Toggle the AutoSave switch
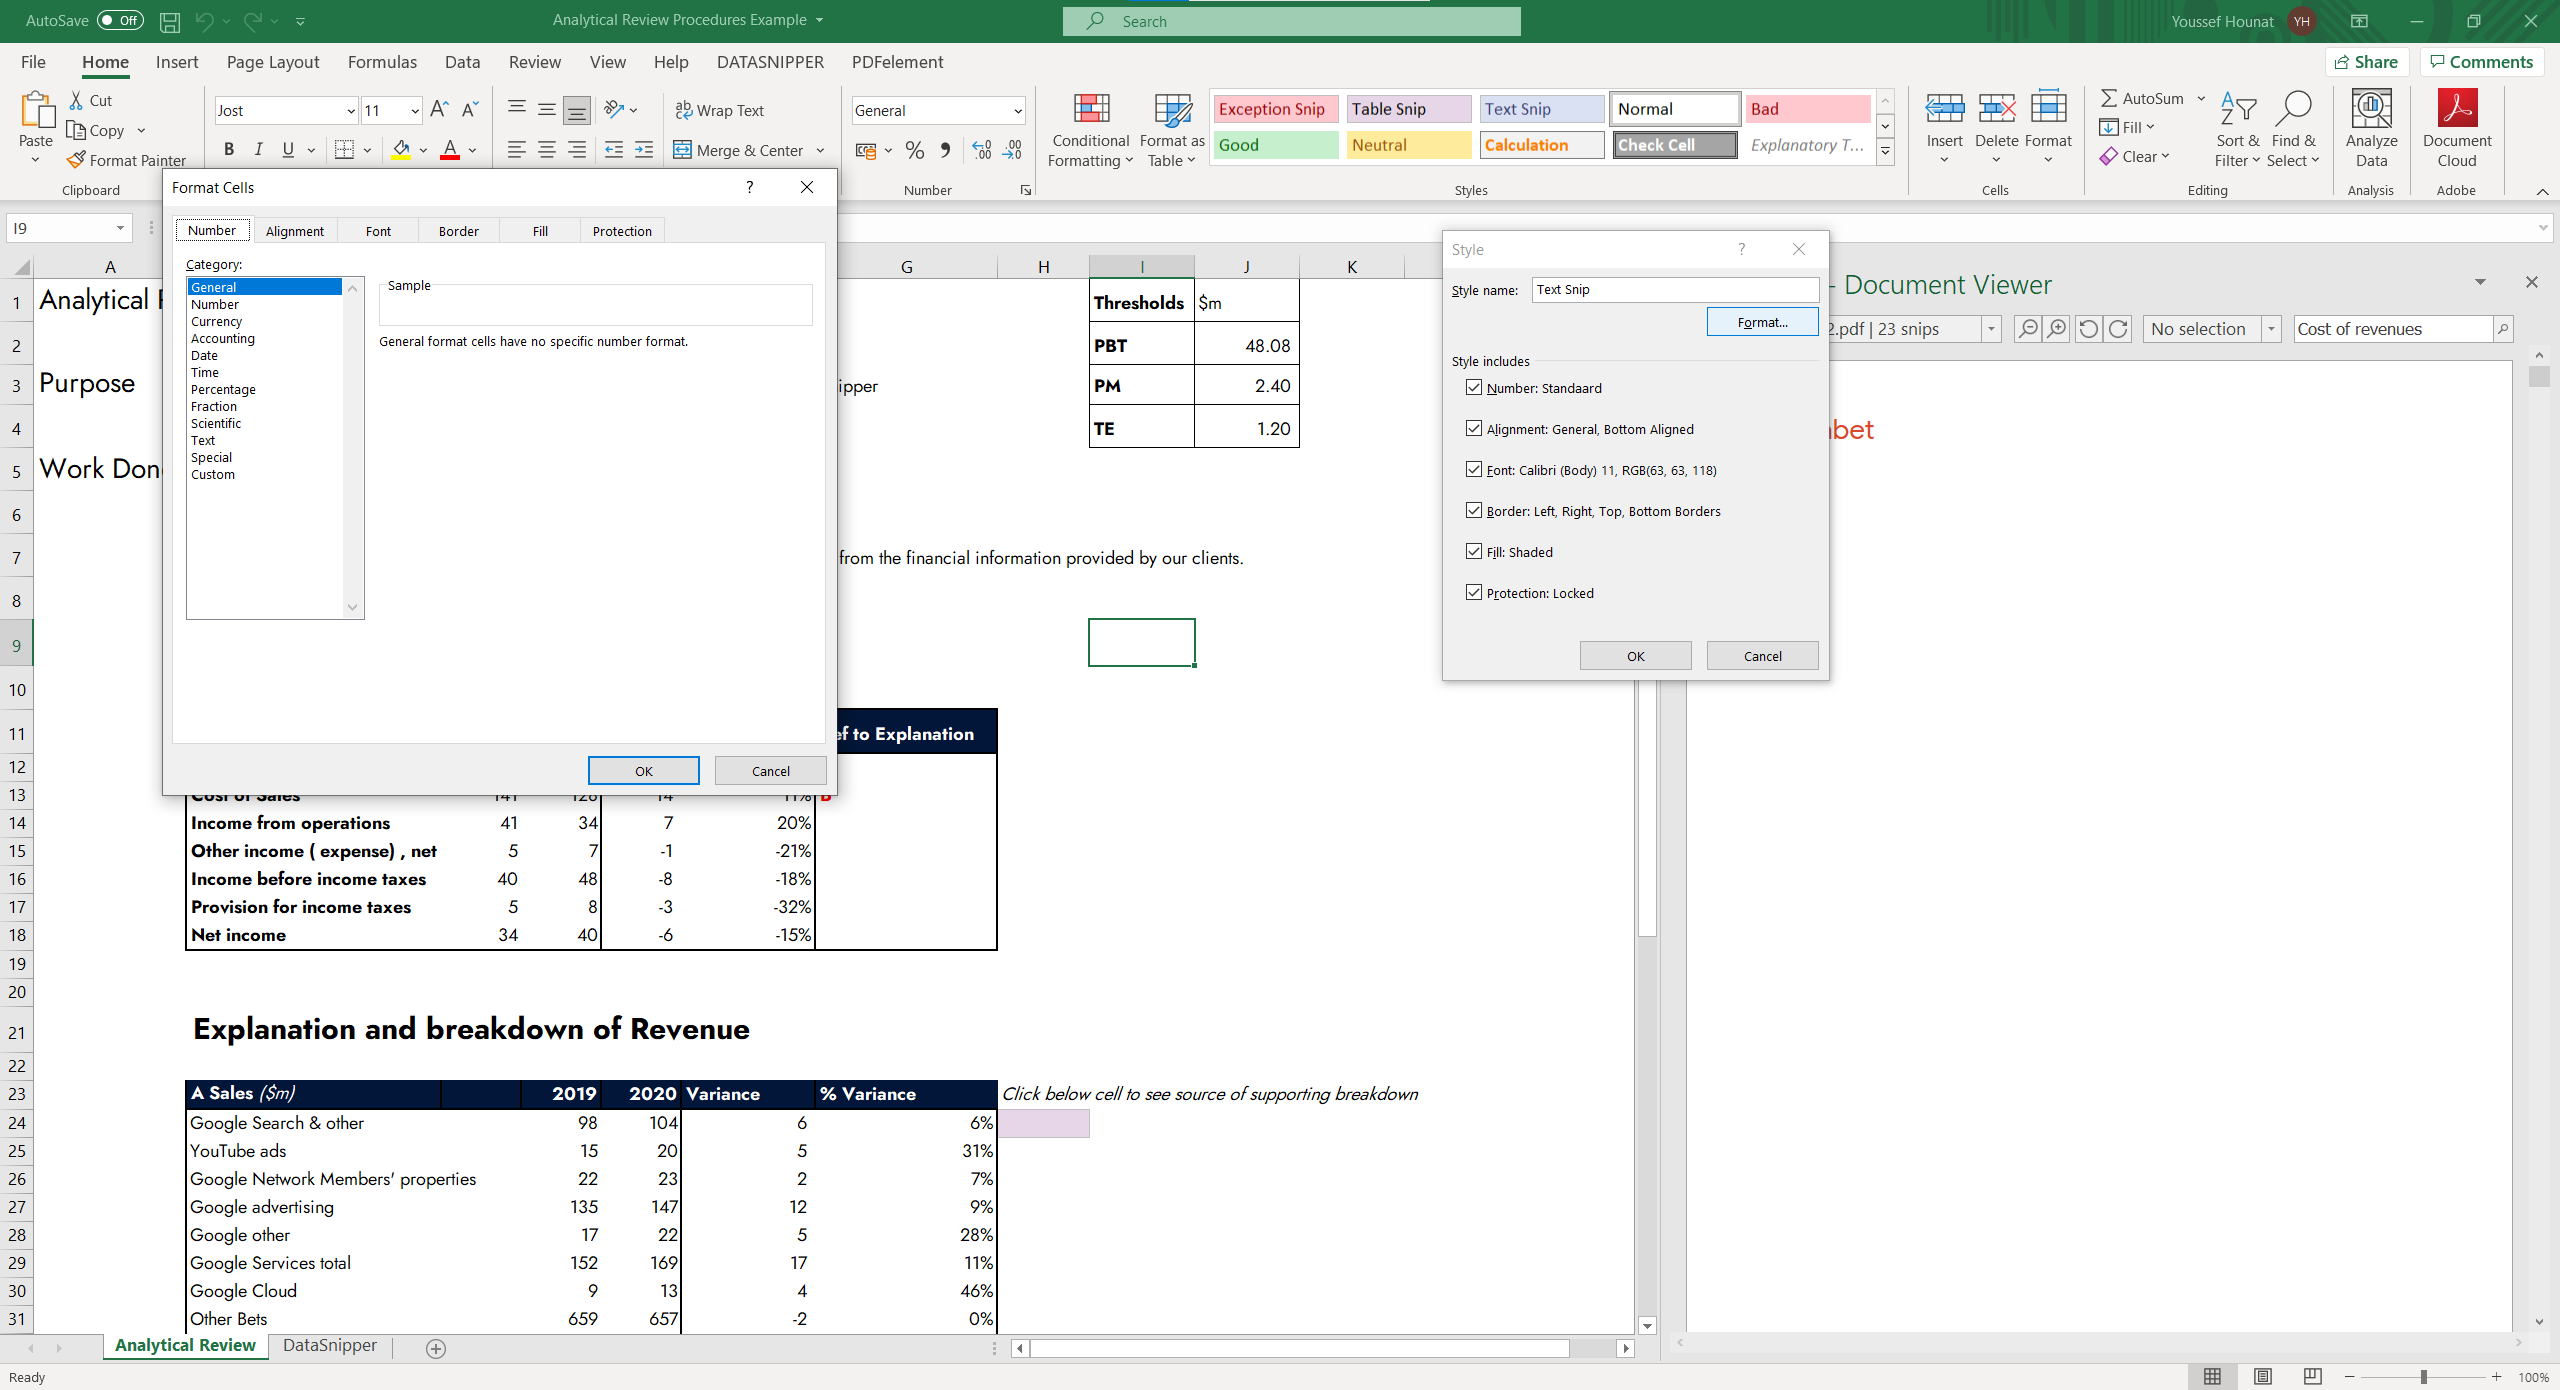Image resolution: width=2560 pixels, height=1390 pixels. click(120, 20)
